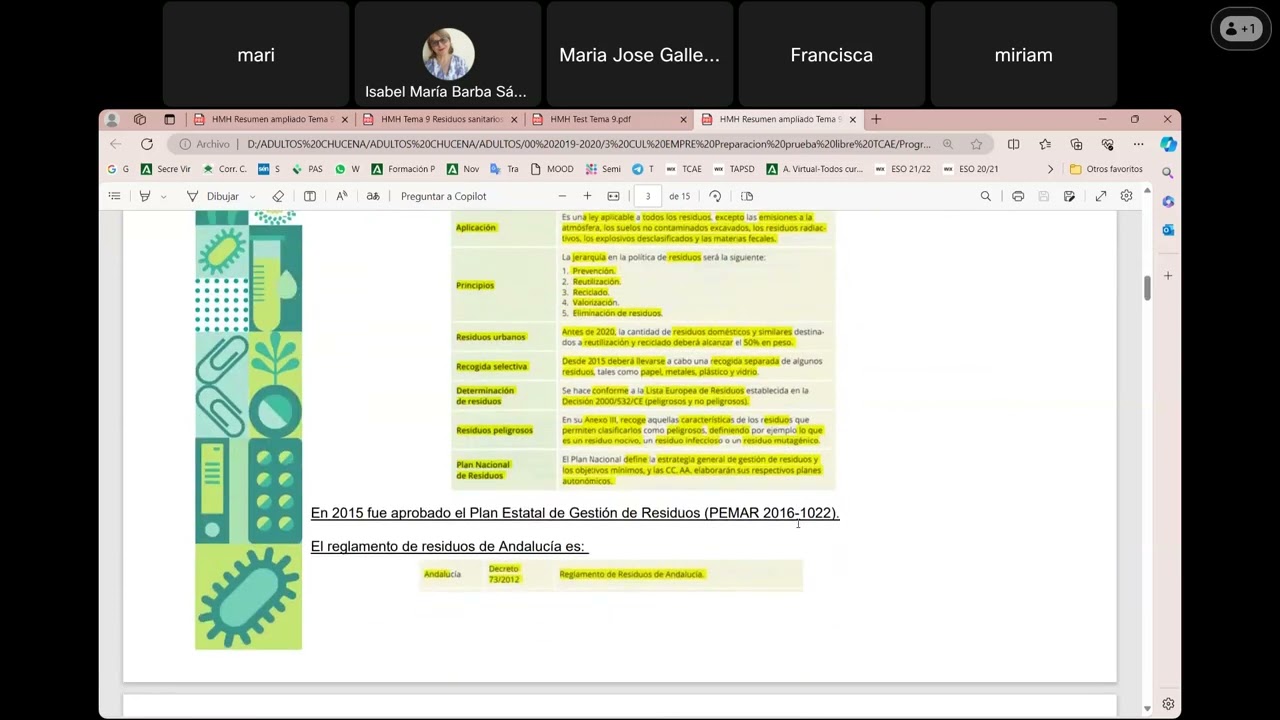This screenshot has height=720, width=1280.
Task: Zoom out the PDF with minus
Action: (x=562, y=196)
